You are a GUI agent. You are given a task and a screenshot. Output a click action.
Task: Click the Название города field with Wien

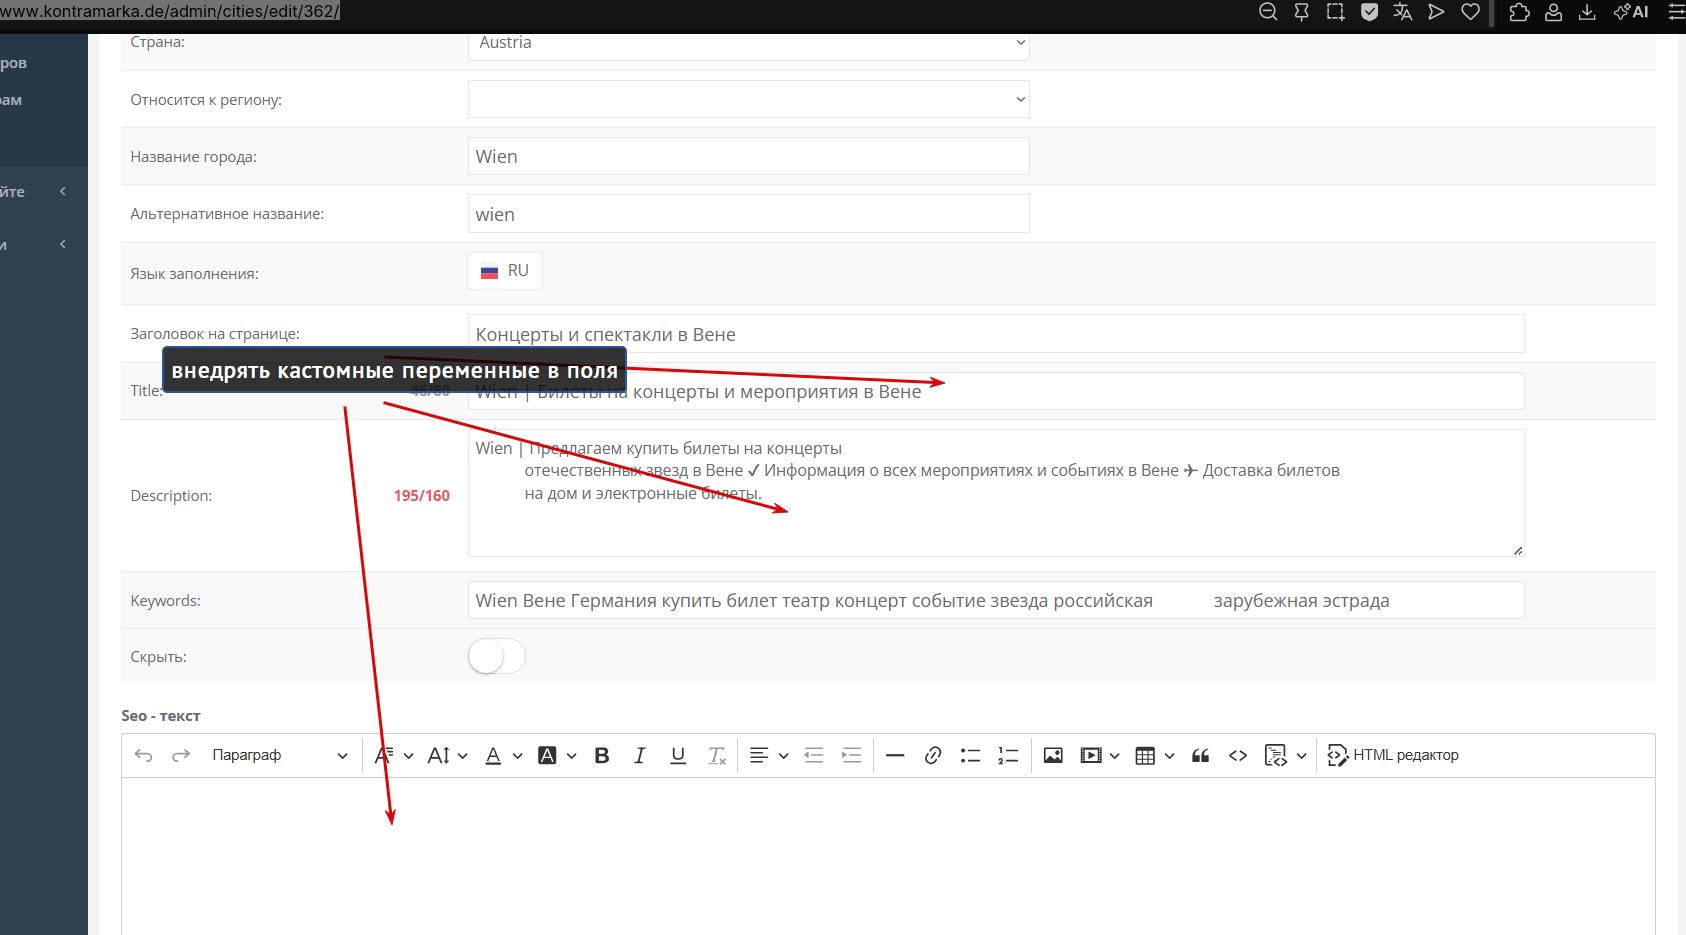[x=749, y=156]
